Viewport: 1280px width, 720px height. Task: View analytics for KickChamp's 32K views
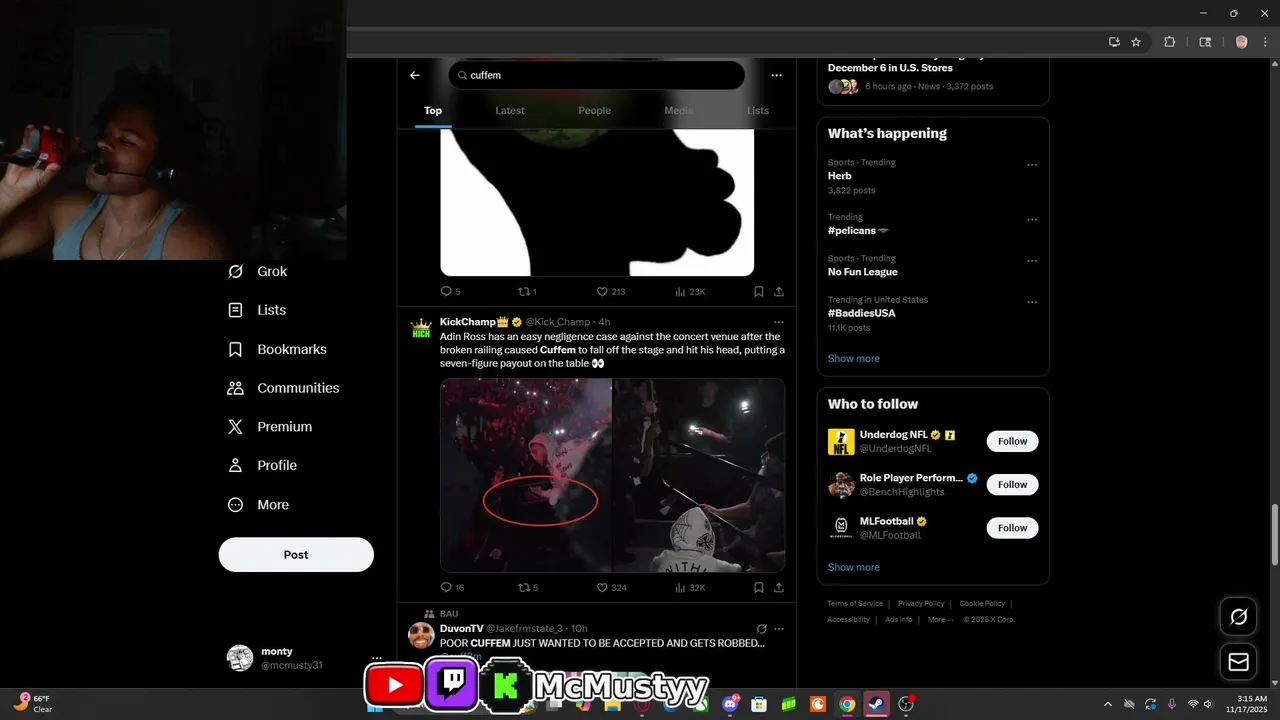(690, 587)
